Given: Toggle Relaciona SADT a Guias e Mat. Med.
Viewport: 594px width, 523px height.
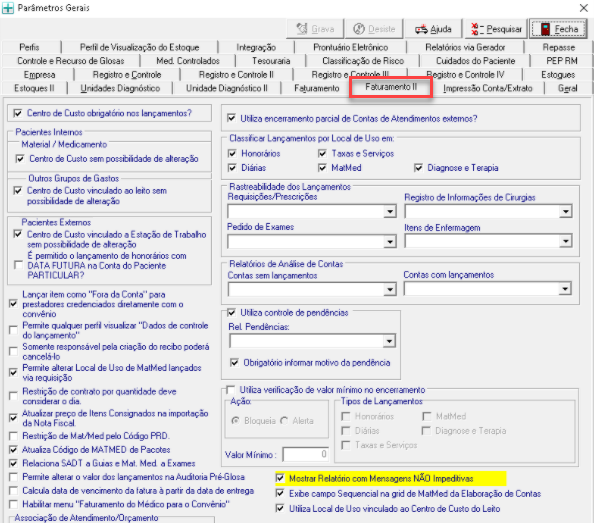Looking at the screenshot, I should coord(13,463).
